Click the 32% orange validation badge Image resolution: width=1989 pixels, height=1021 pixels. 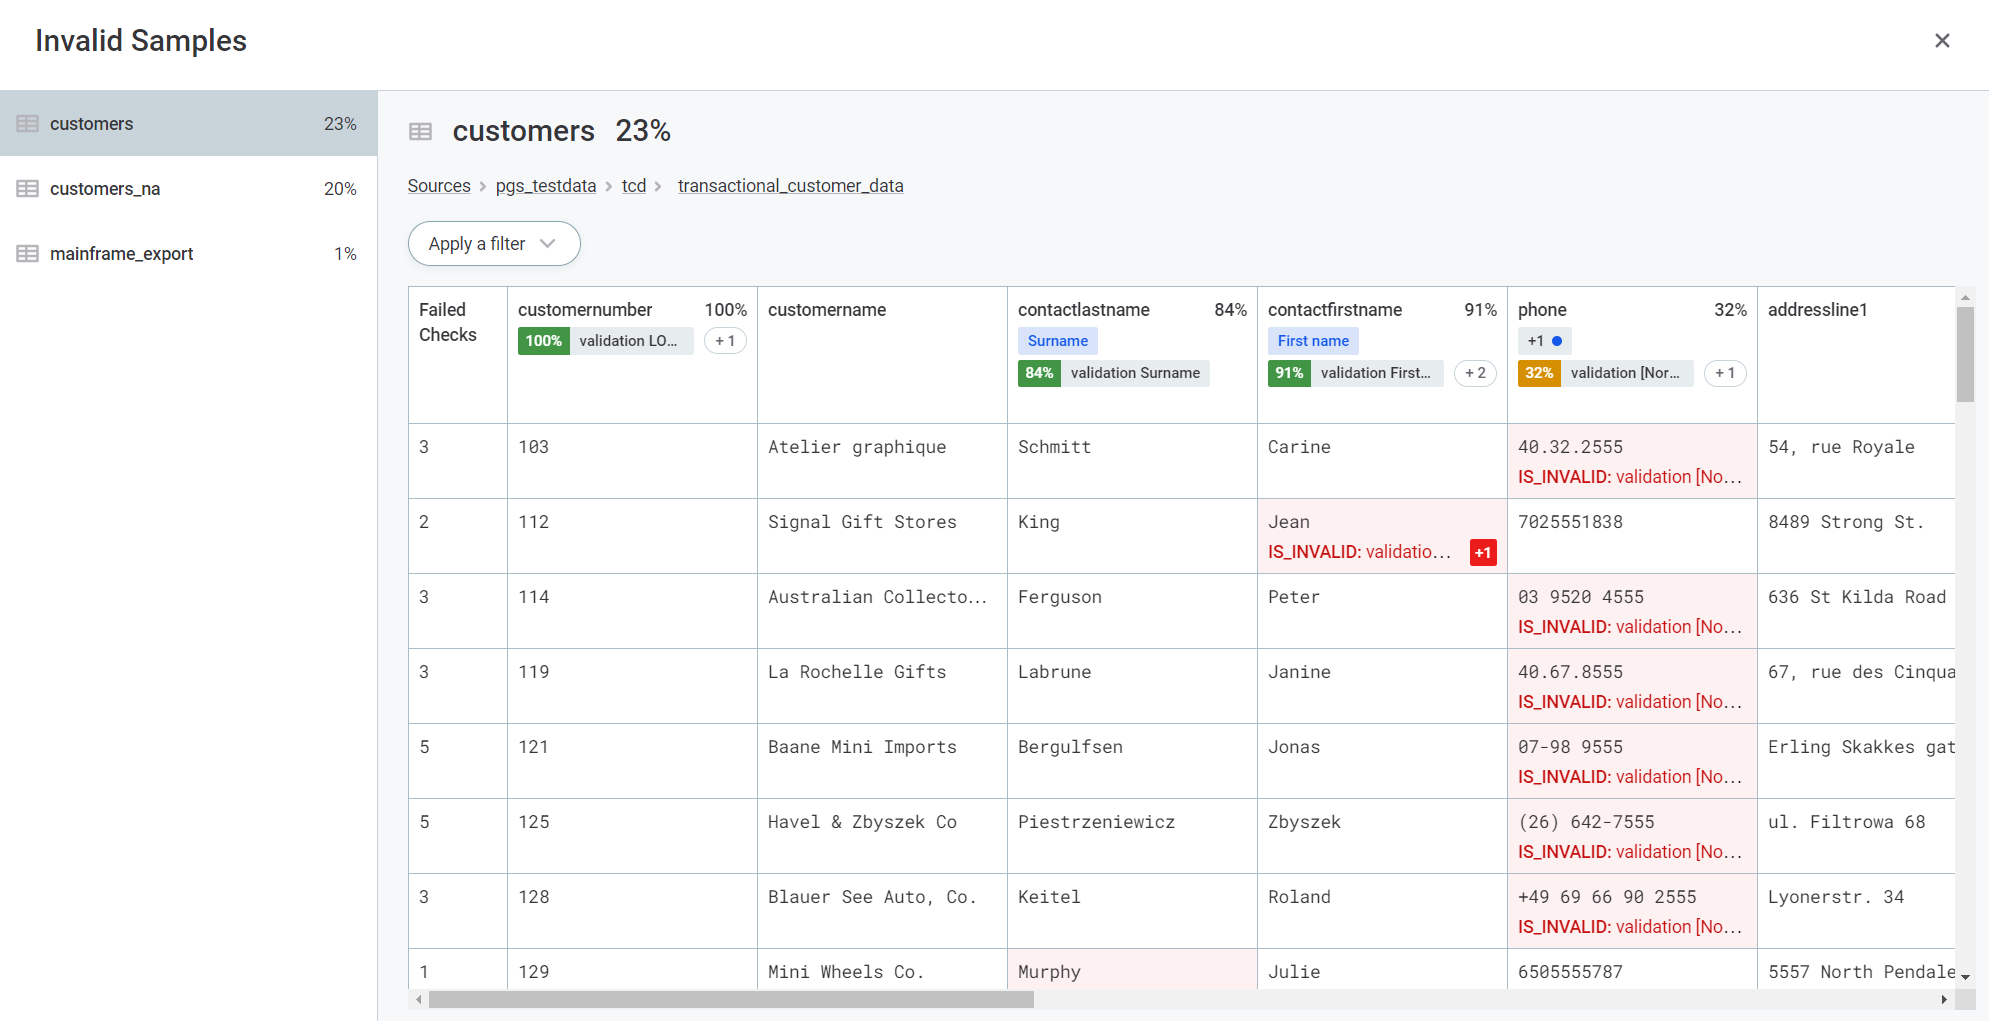click(x=1538, y=373)
